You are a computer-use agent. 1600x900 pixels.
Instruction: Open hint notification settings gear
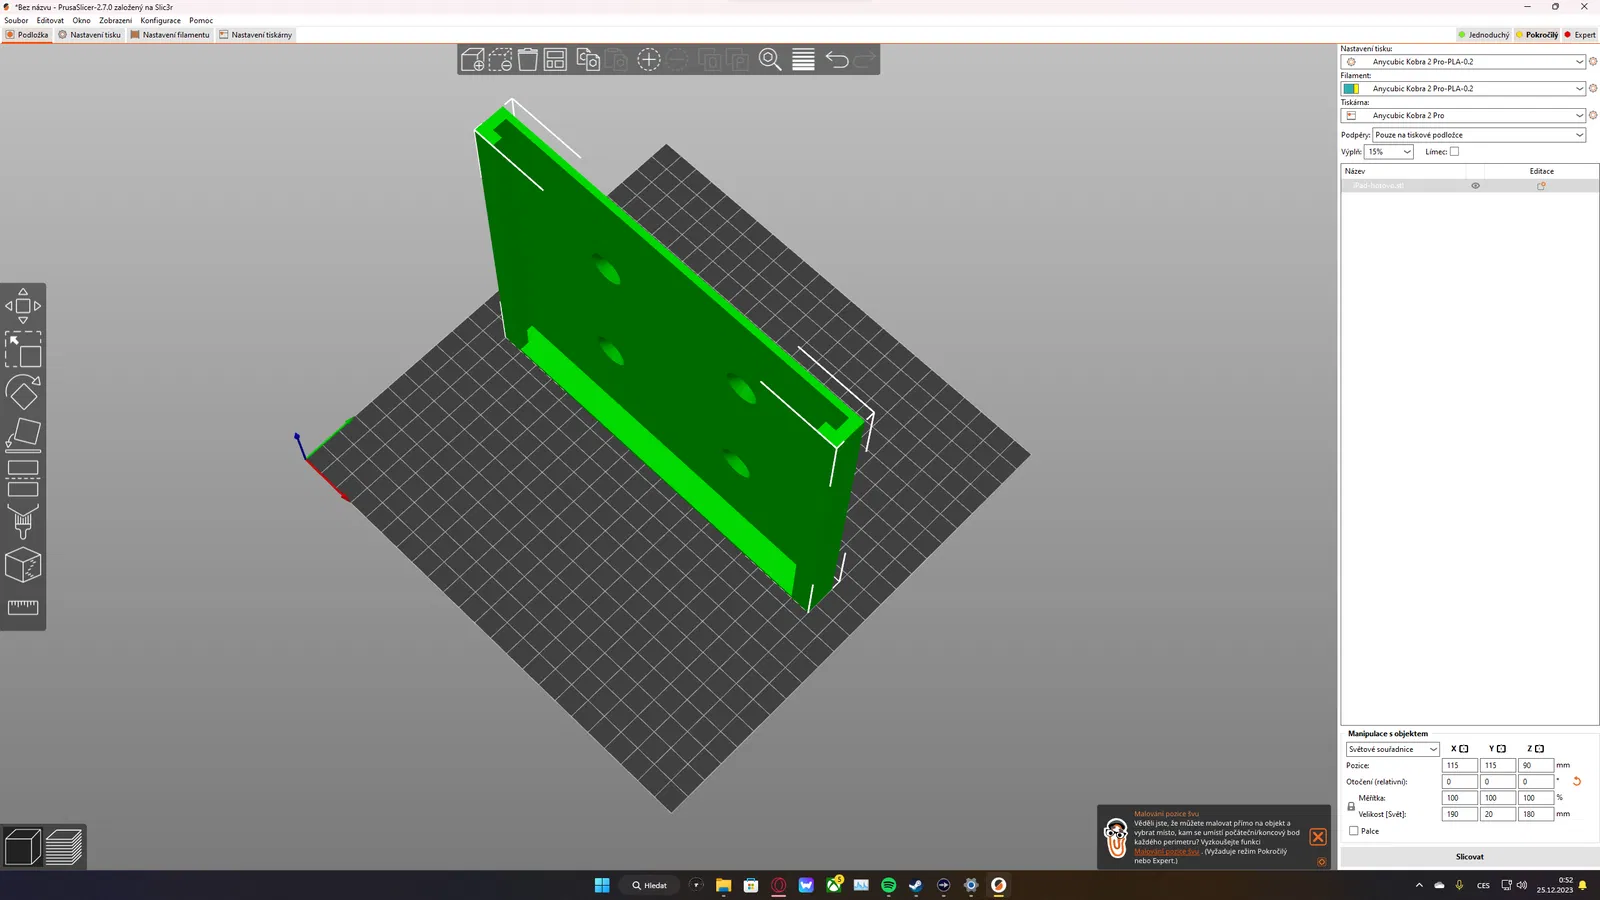click(1321, 861)
